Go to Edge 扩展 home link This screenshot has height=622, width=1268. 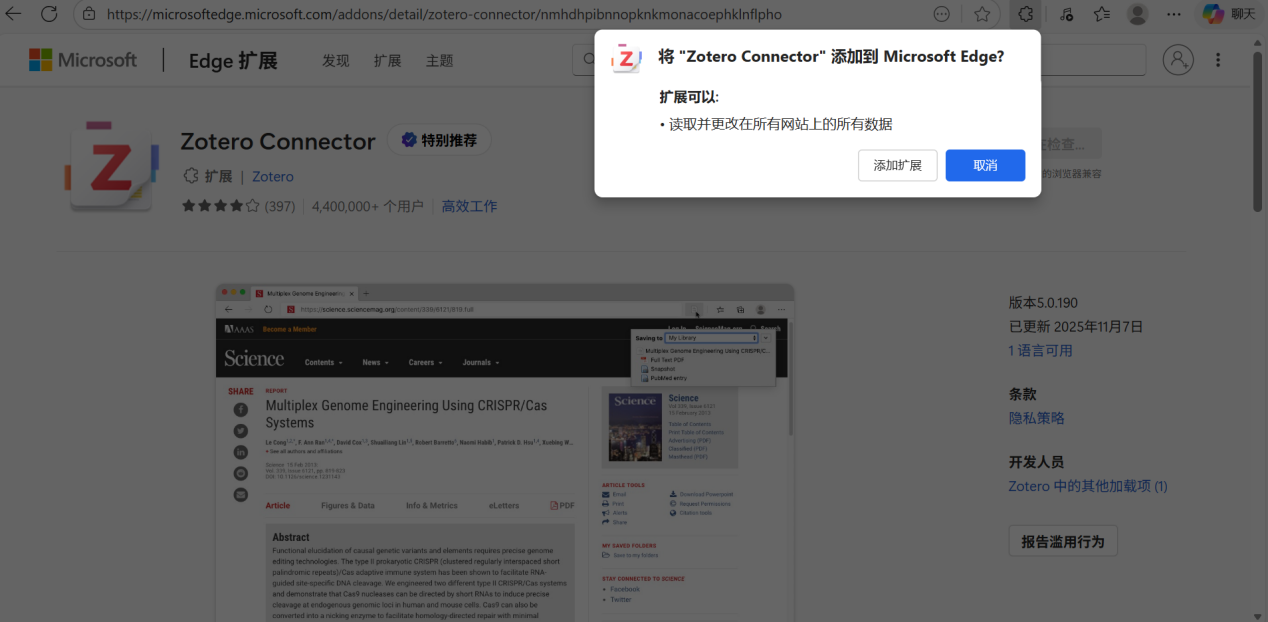coord(233,60)
